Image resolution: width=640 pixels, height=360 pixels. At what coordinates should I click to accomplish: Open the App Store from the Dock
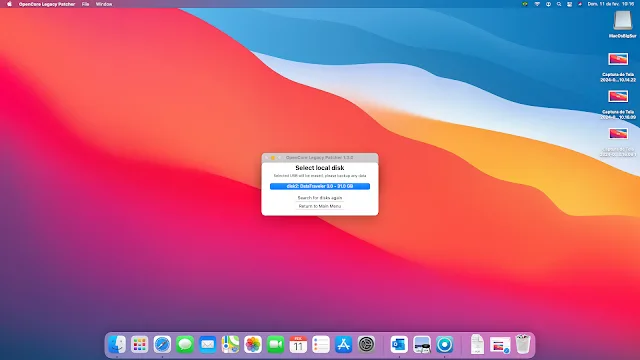(344, 344)
